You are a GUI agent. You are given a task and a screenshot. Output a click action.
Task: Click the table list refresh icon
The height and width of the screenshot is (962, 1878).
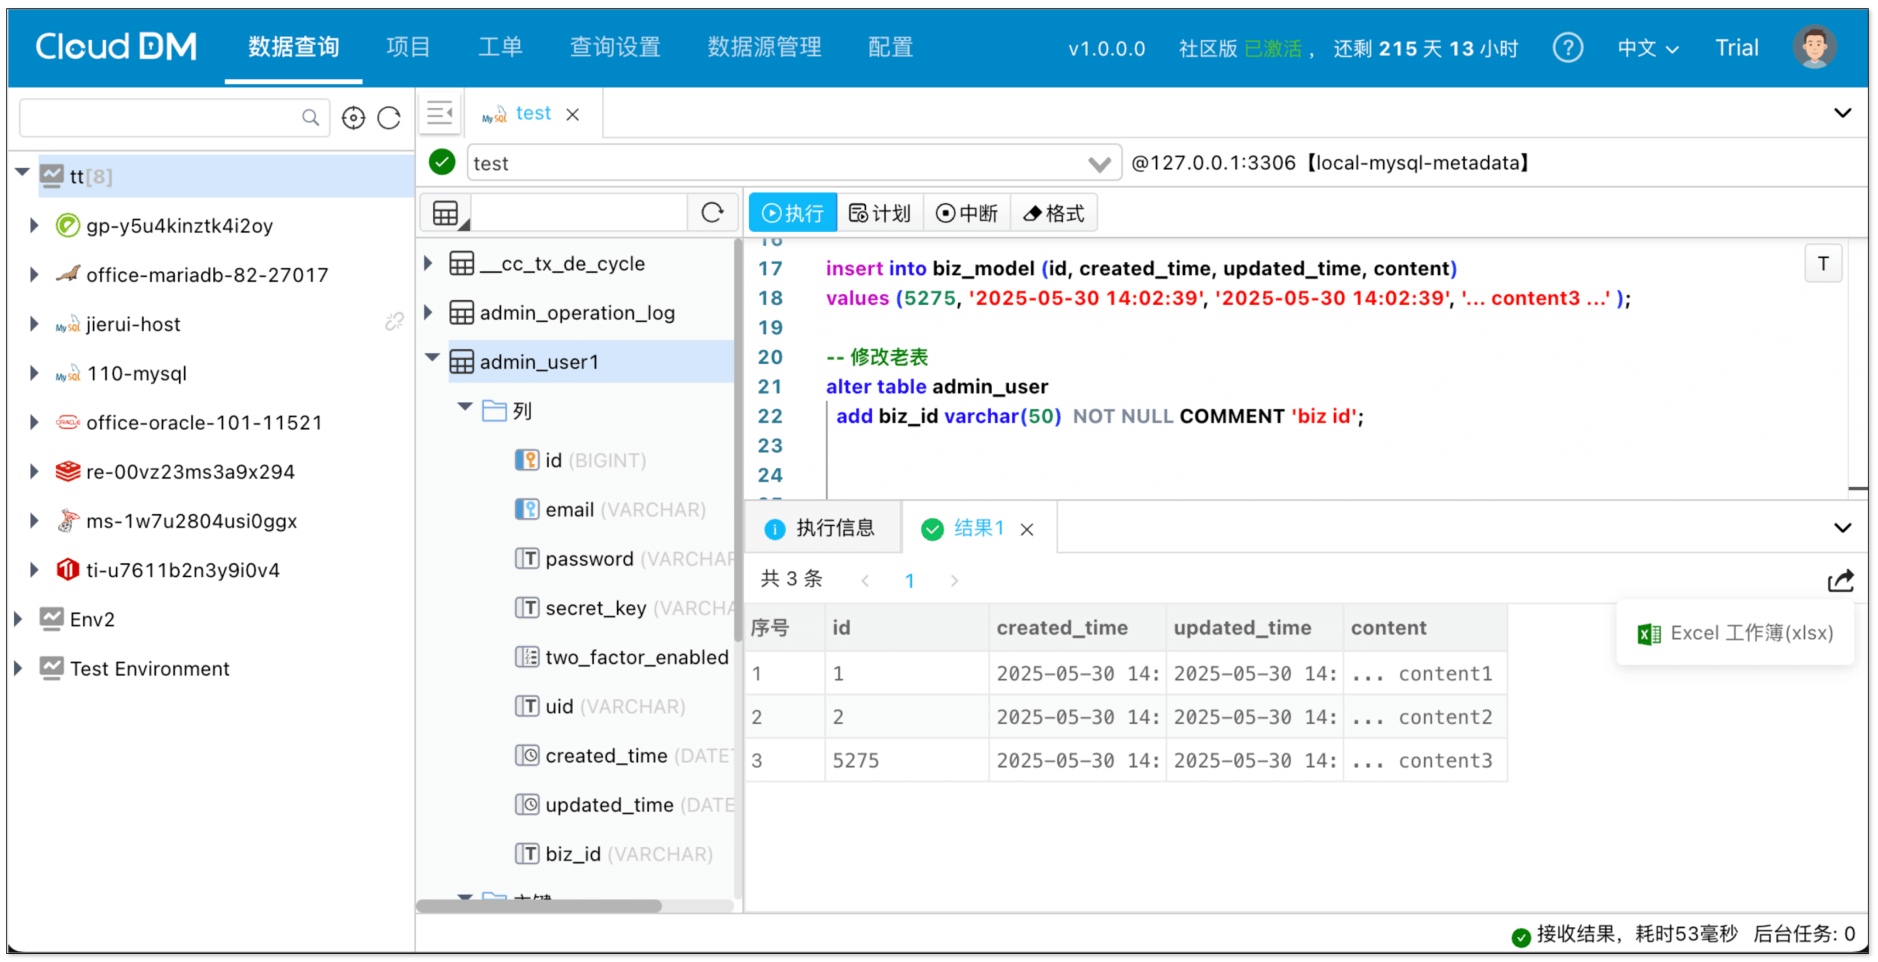tap(712, 213)
